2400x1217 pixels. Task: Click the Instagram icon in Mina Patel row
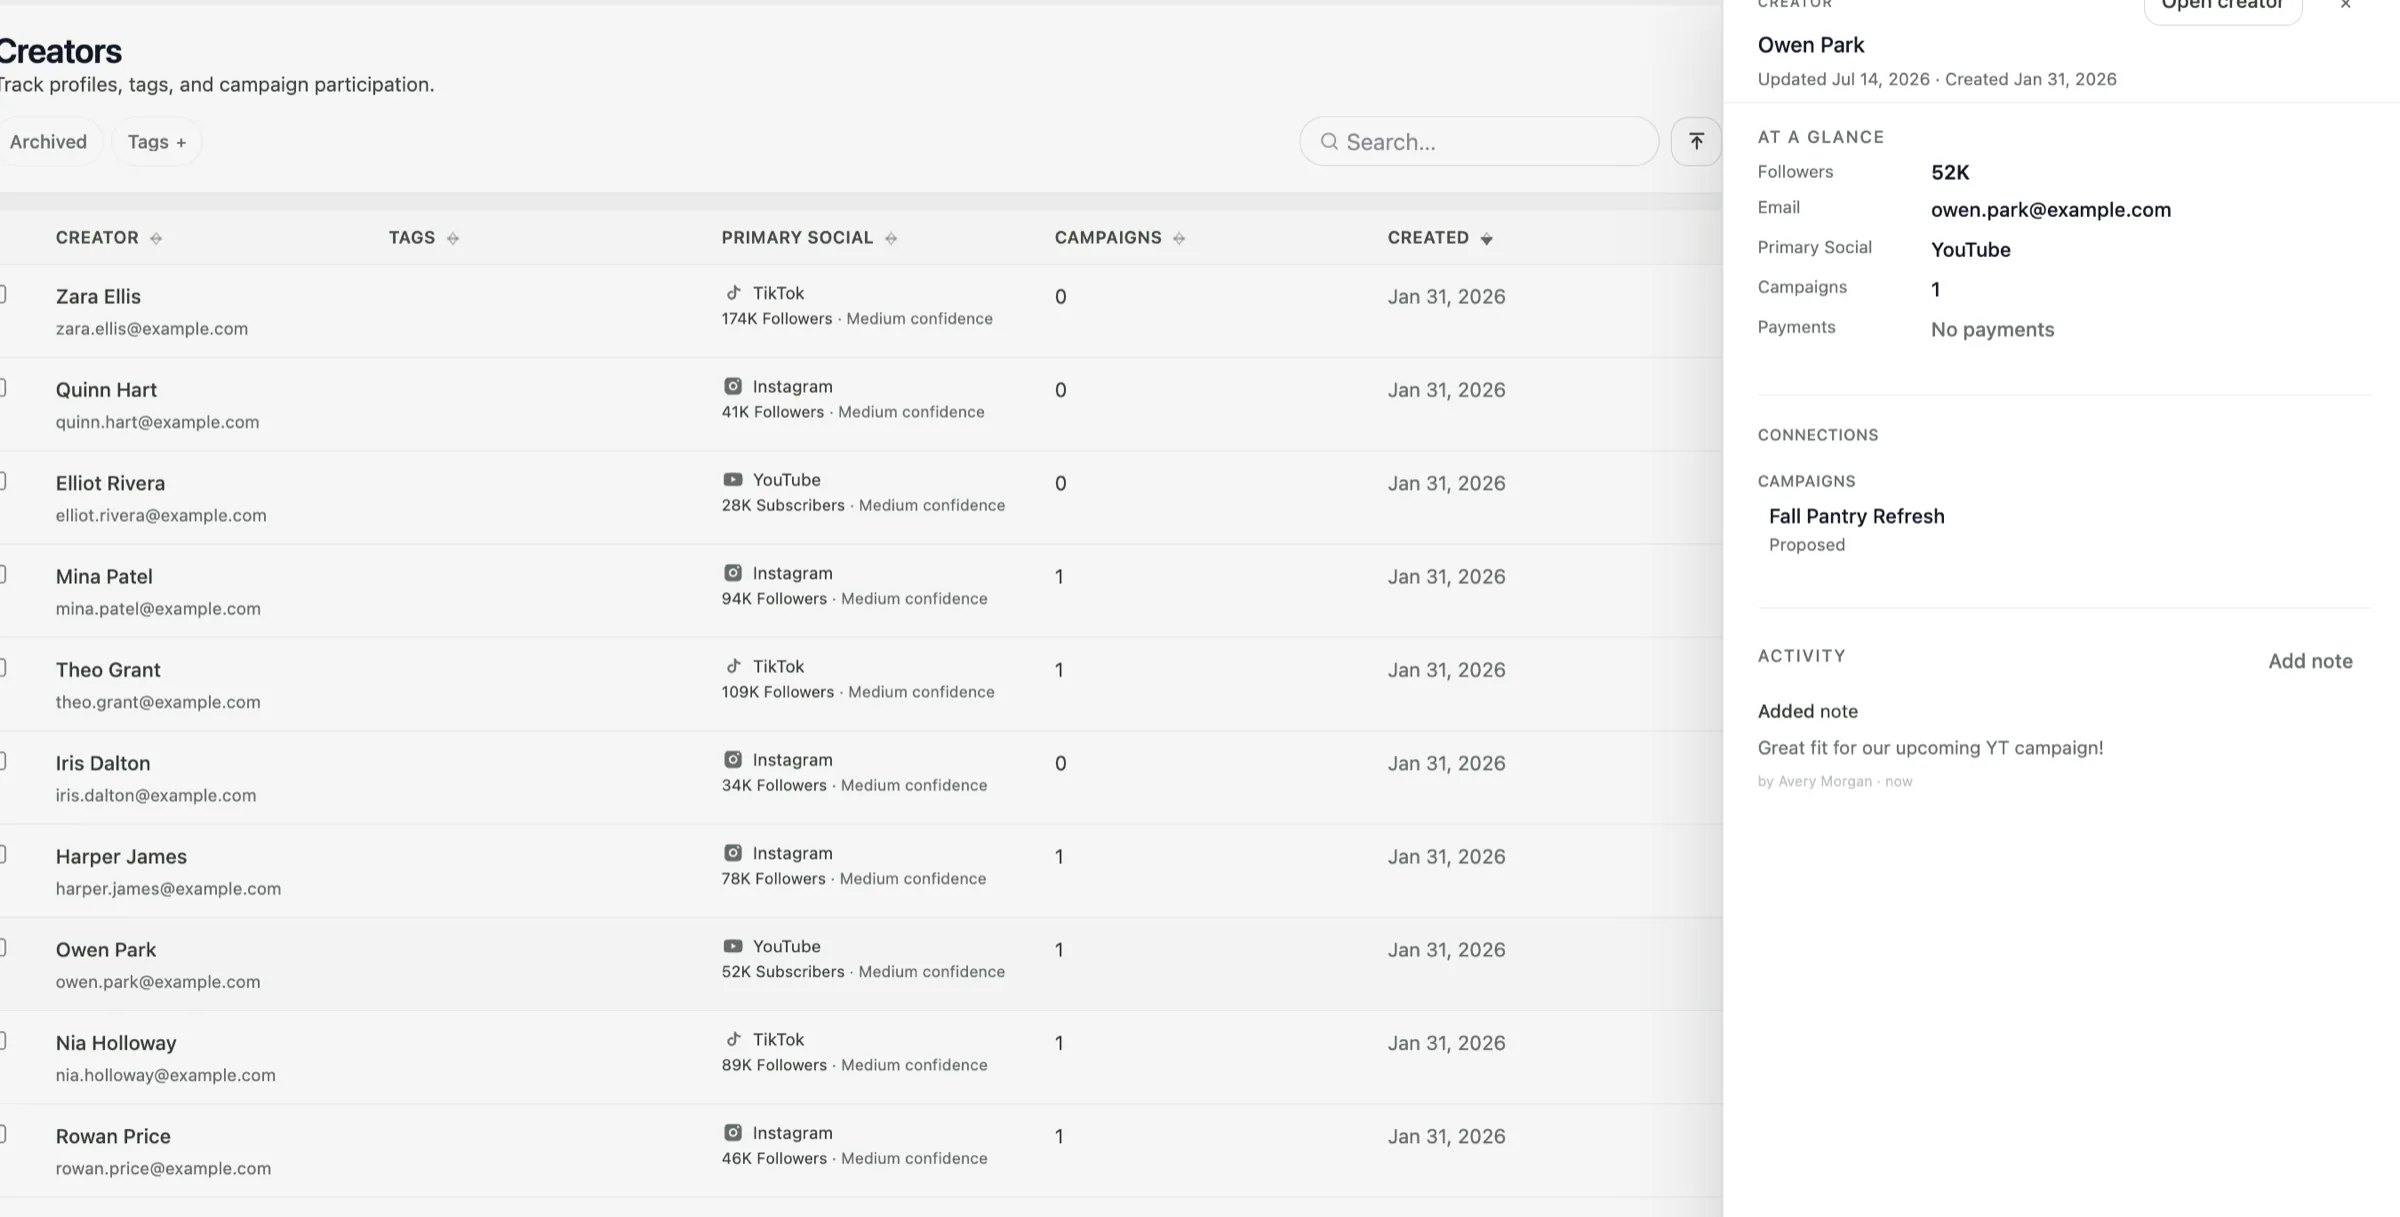[733, 573]
